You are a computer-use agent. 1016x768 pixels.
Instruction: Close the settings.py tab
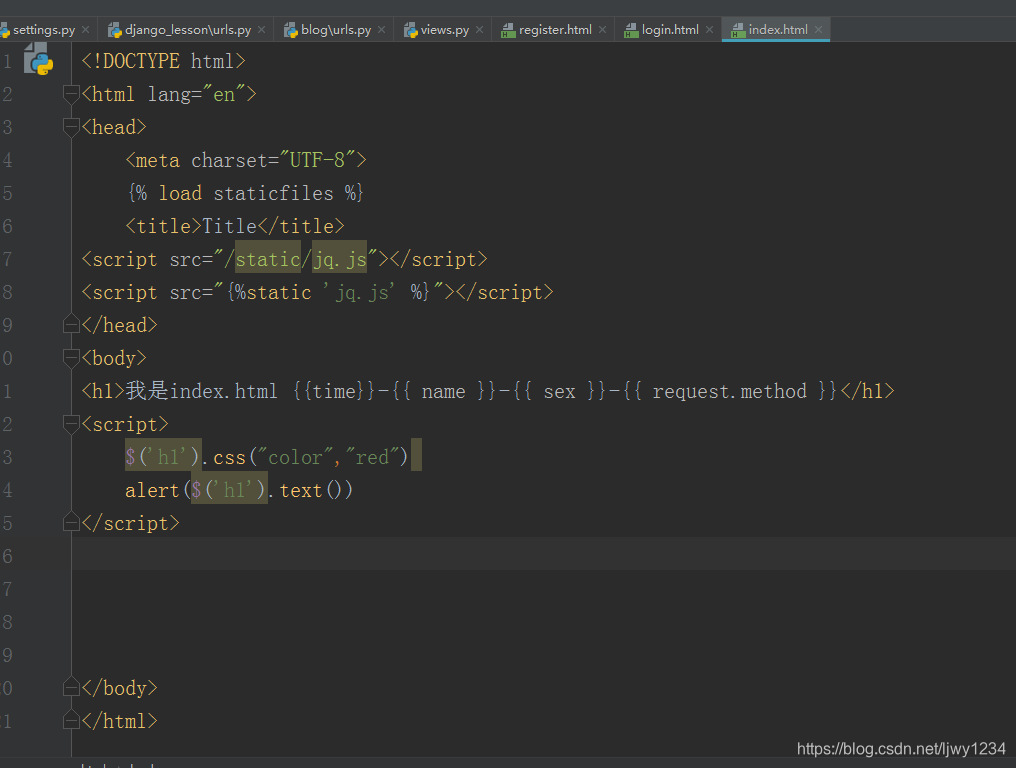point(86,30)
